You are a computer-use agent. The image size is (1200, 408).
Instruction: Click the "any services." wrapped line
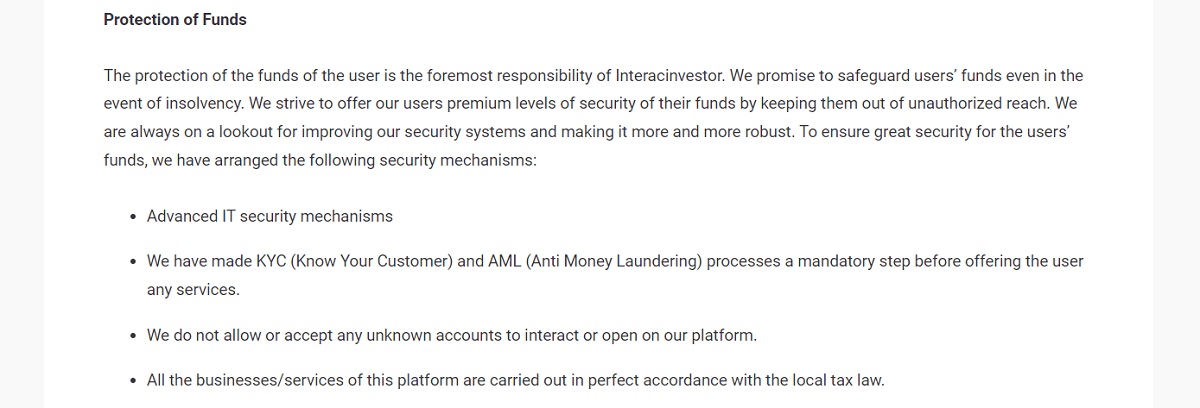pos(193,289)
